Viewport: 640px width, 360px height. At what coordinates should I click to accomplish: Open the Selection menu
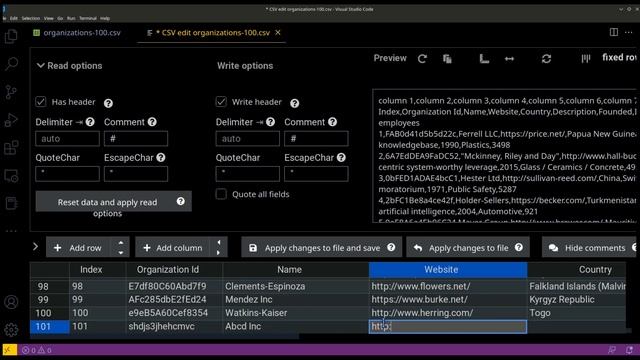click(31, 18)
